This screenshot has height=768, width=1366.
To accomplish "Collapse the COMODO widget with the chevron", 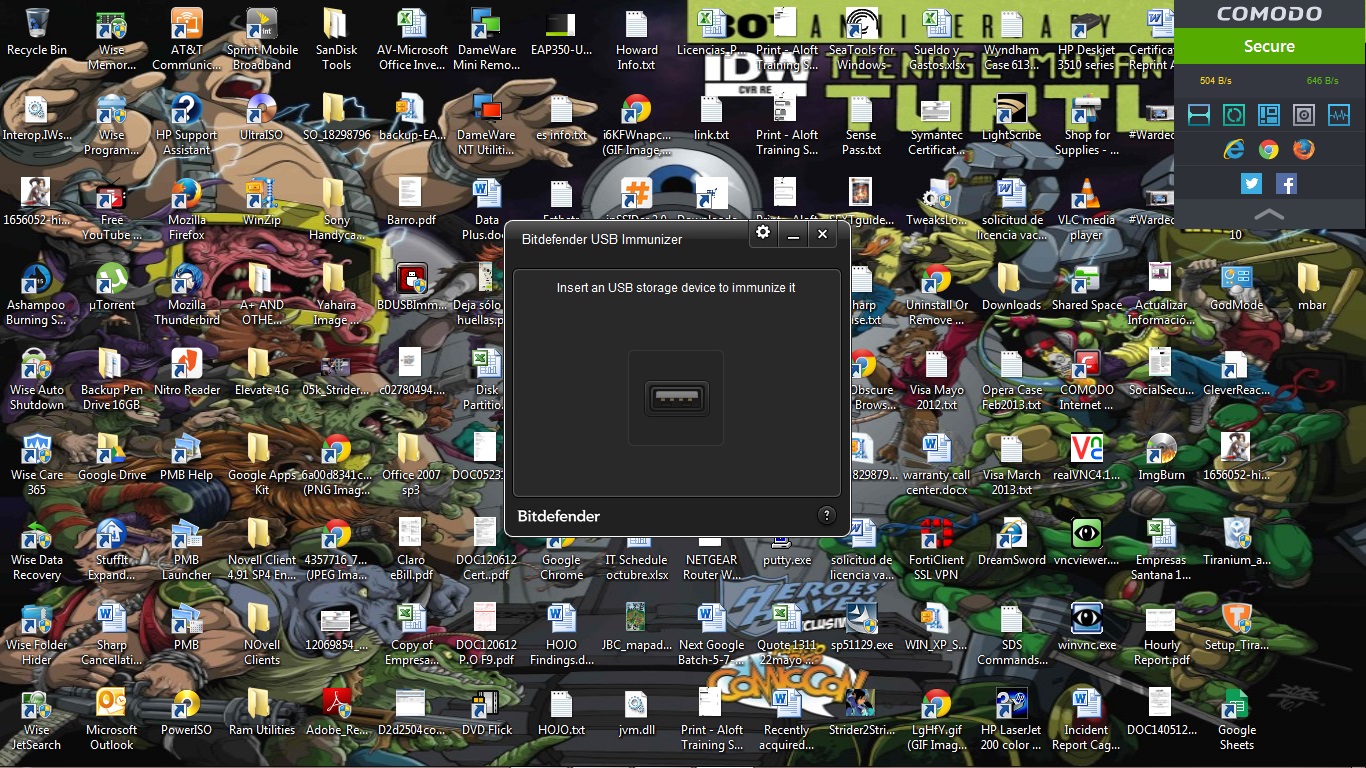I will tap(1269, 214).
